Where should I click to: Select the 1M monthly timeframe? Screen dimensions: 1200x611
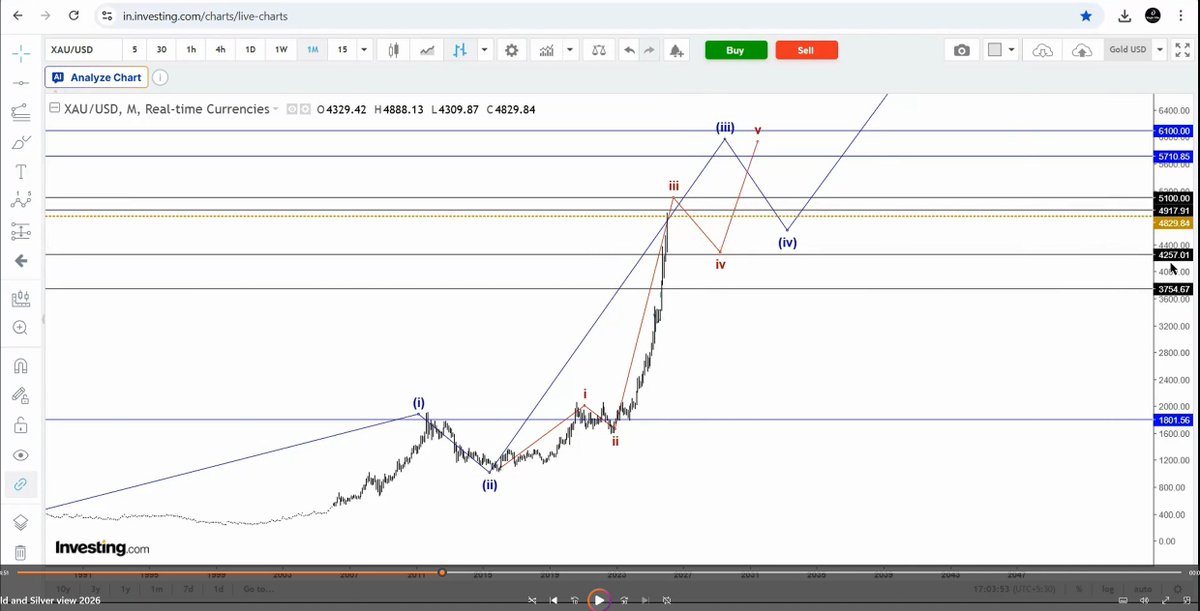(313, 50)
